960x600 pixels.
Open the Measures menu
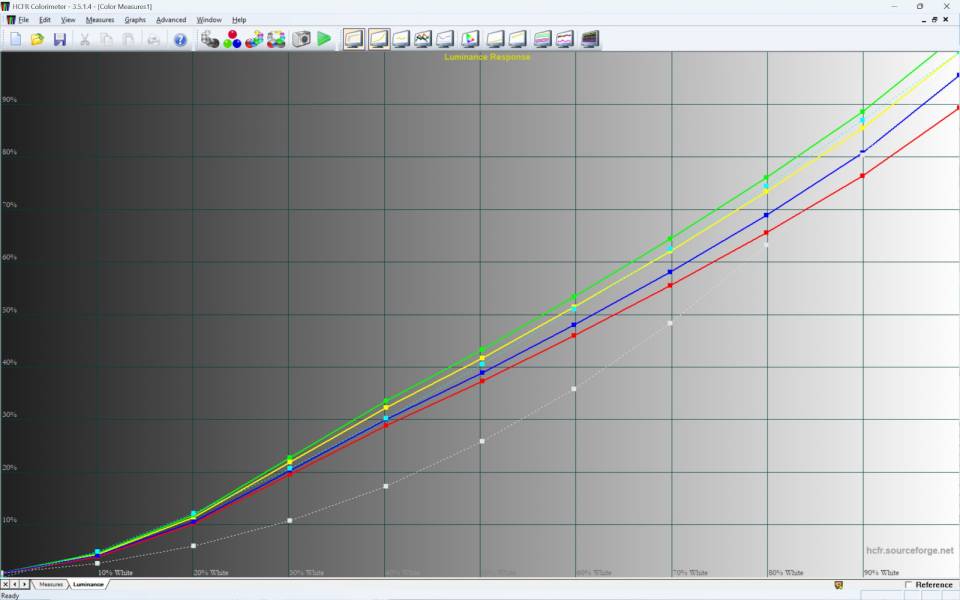click(100, 20)
